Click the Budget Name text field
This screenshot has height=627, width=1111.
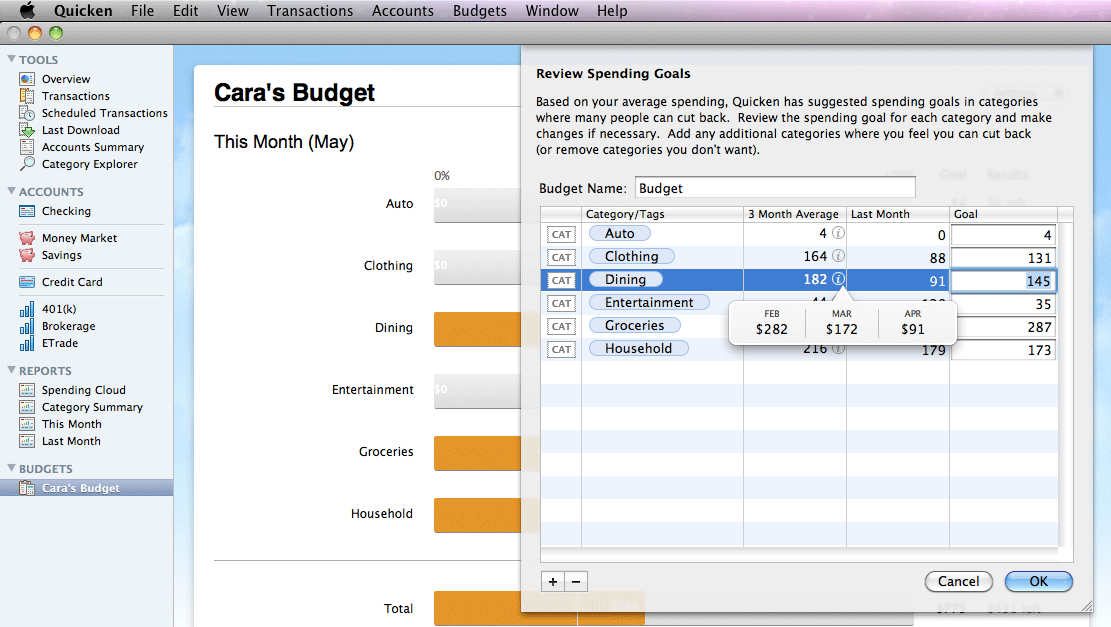coord(774,188)
